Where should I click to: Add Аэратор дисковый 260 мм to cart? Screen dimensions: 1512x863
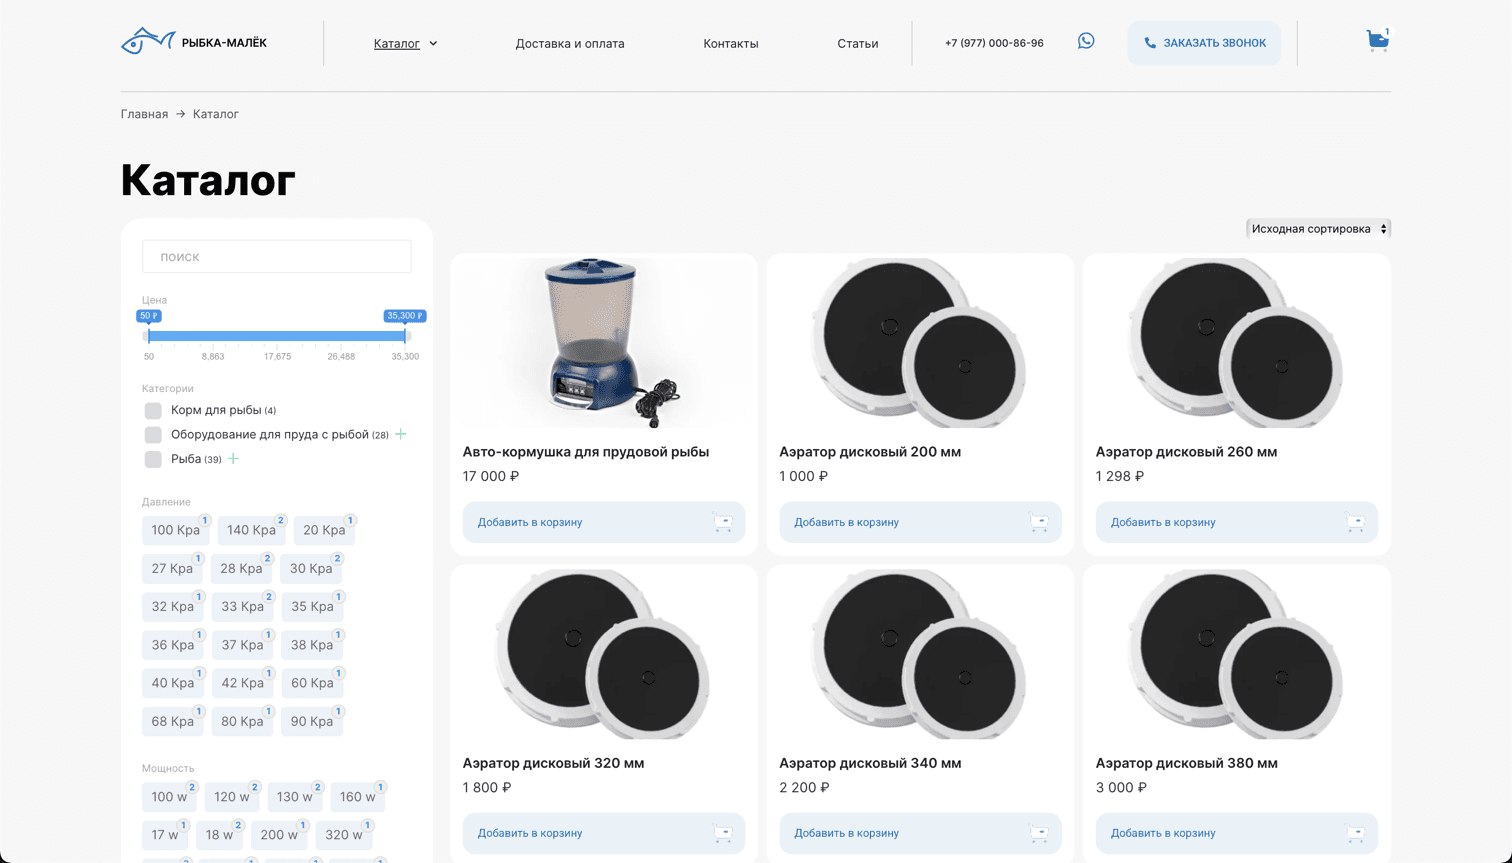1237,522
